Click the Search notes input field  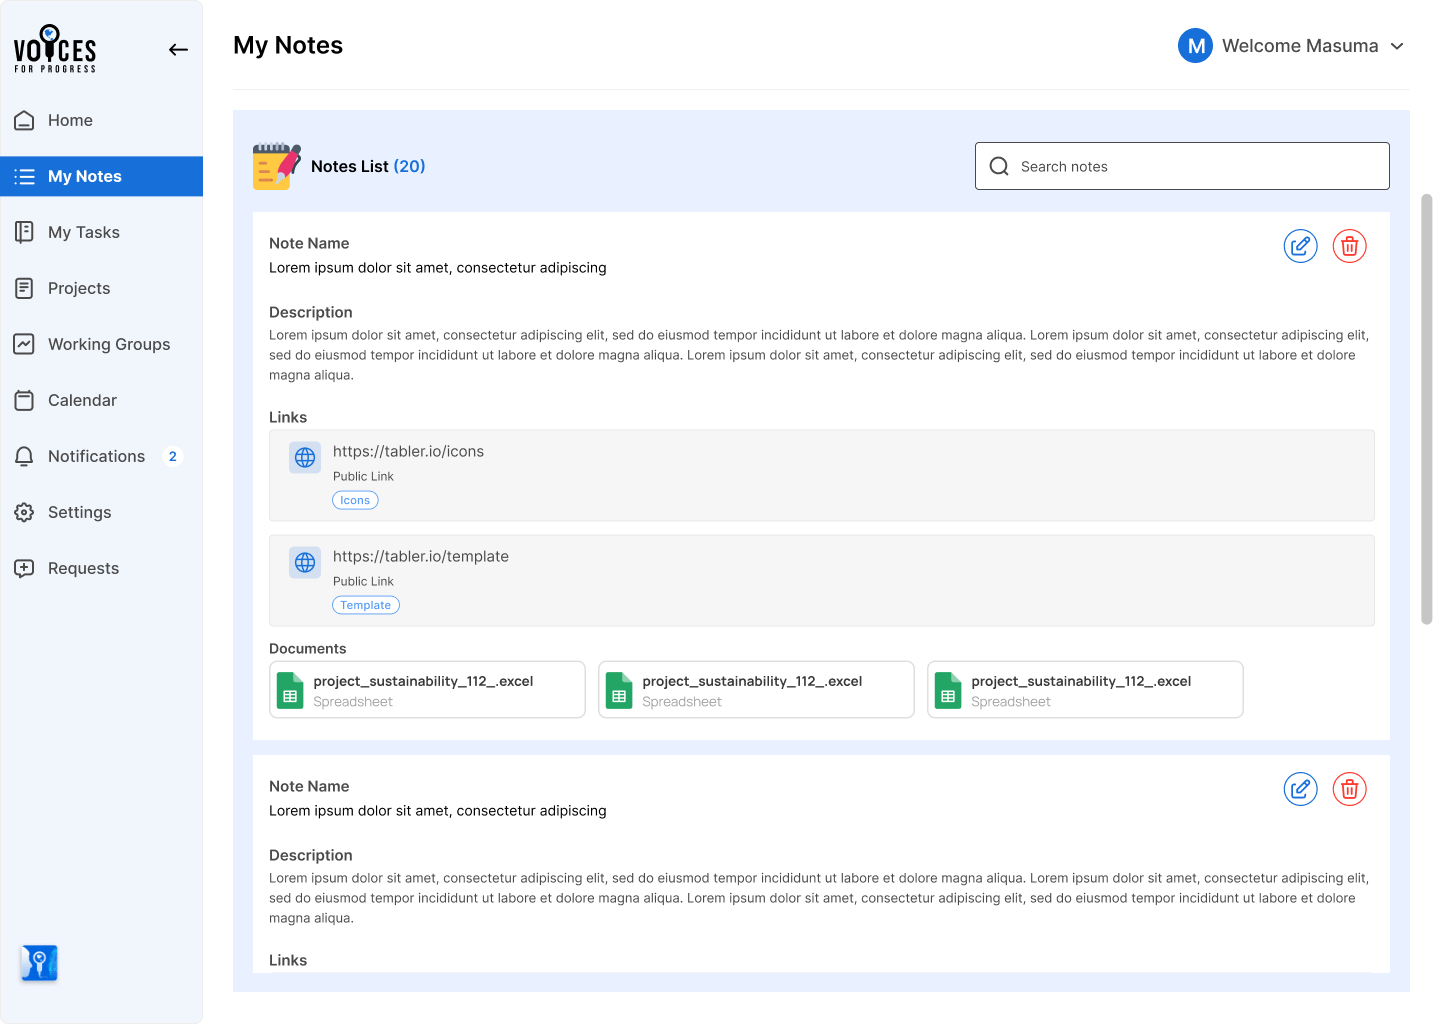click(x=1181, y=166)
